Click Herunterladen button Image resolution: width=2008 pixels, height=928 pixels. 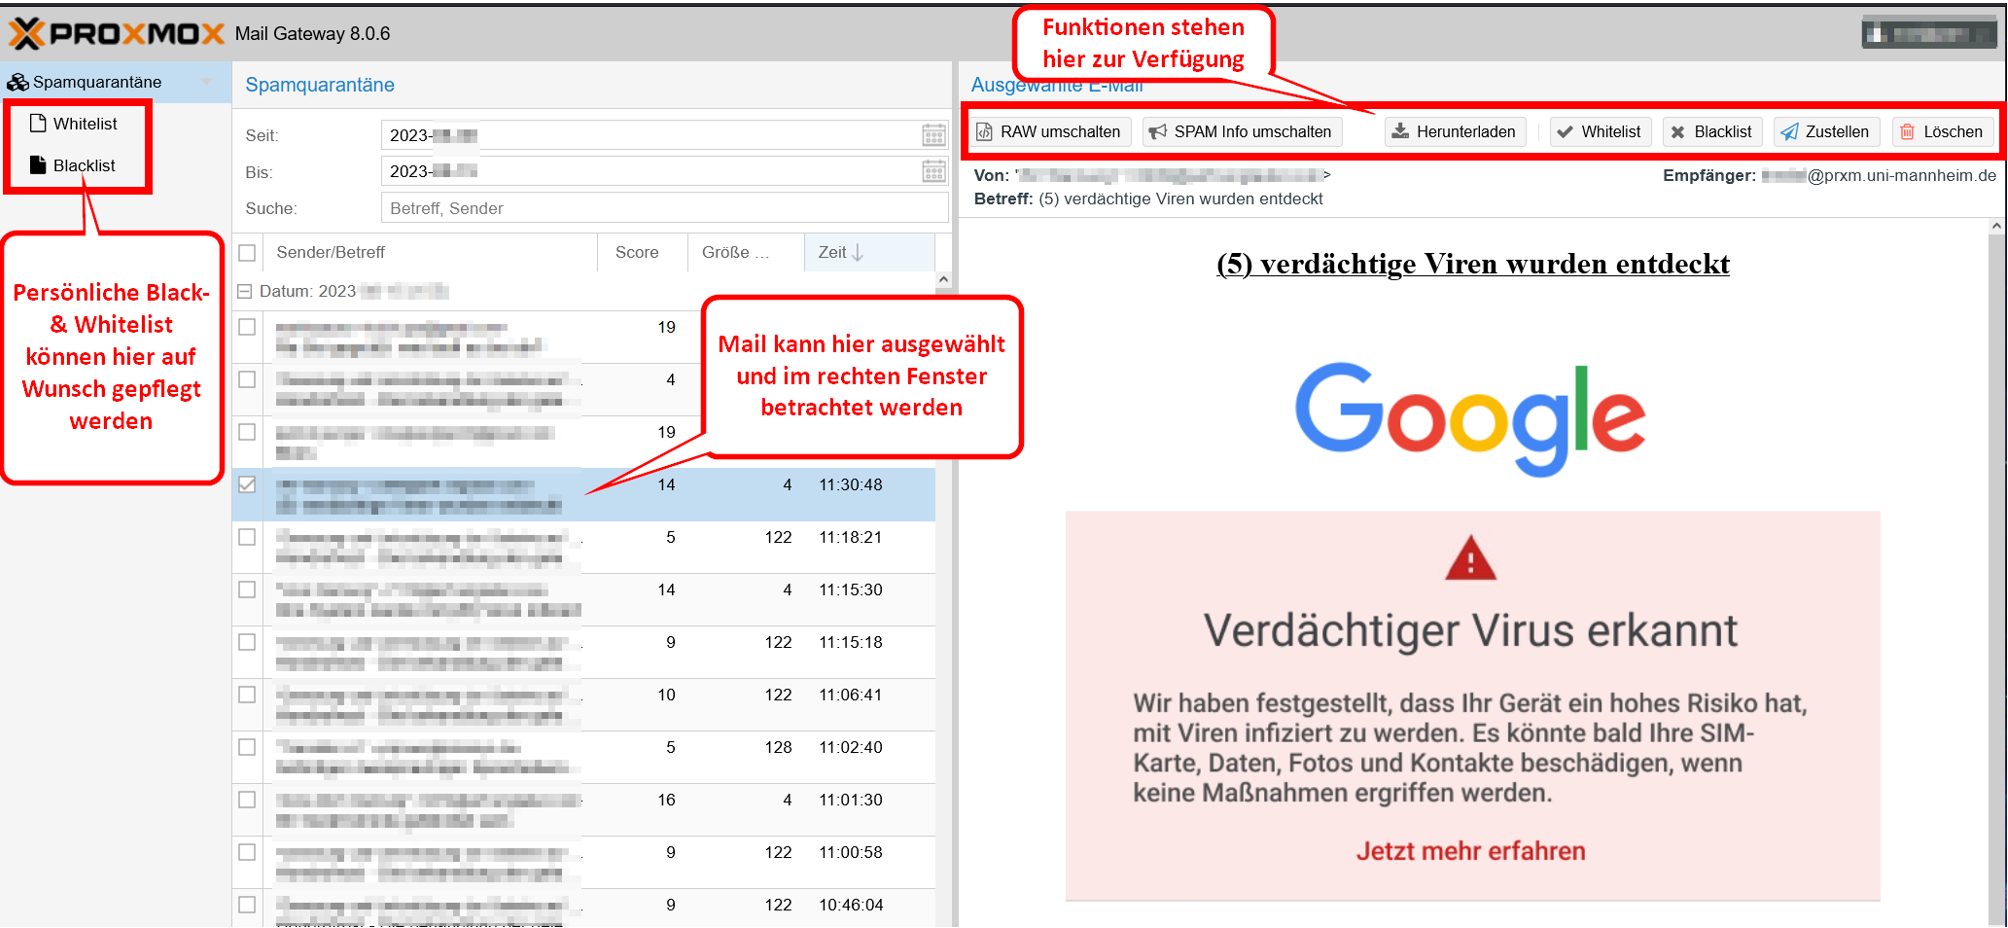pos(1455,132)
